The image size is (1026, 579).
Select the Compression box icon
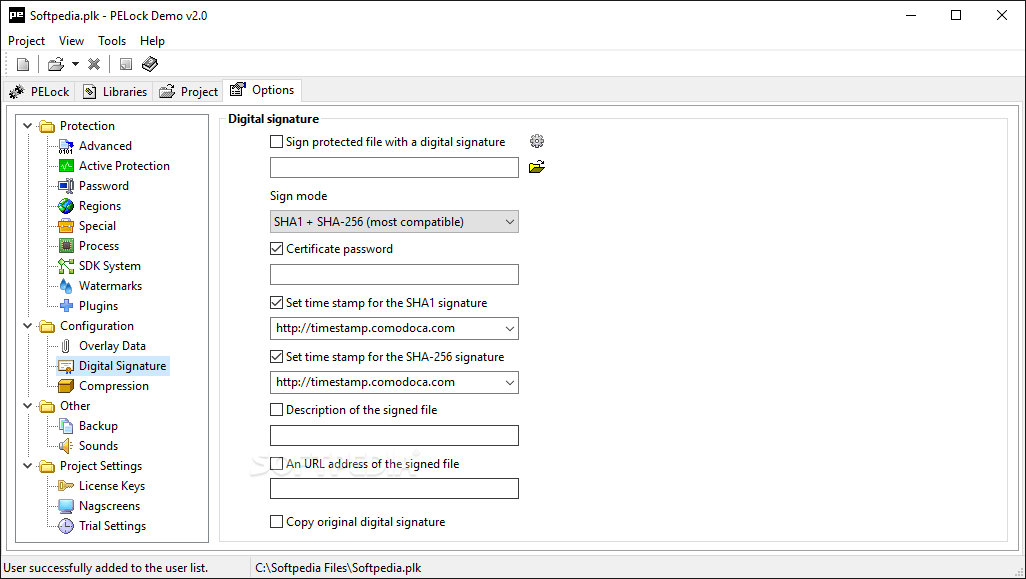(66, 386)
